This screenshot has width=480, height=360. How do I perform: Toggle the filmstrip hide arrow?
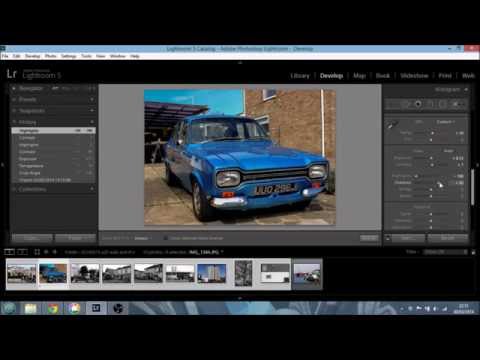(x=240, y=298)
